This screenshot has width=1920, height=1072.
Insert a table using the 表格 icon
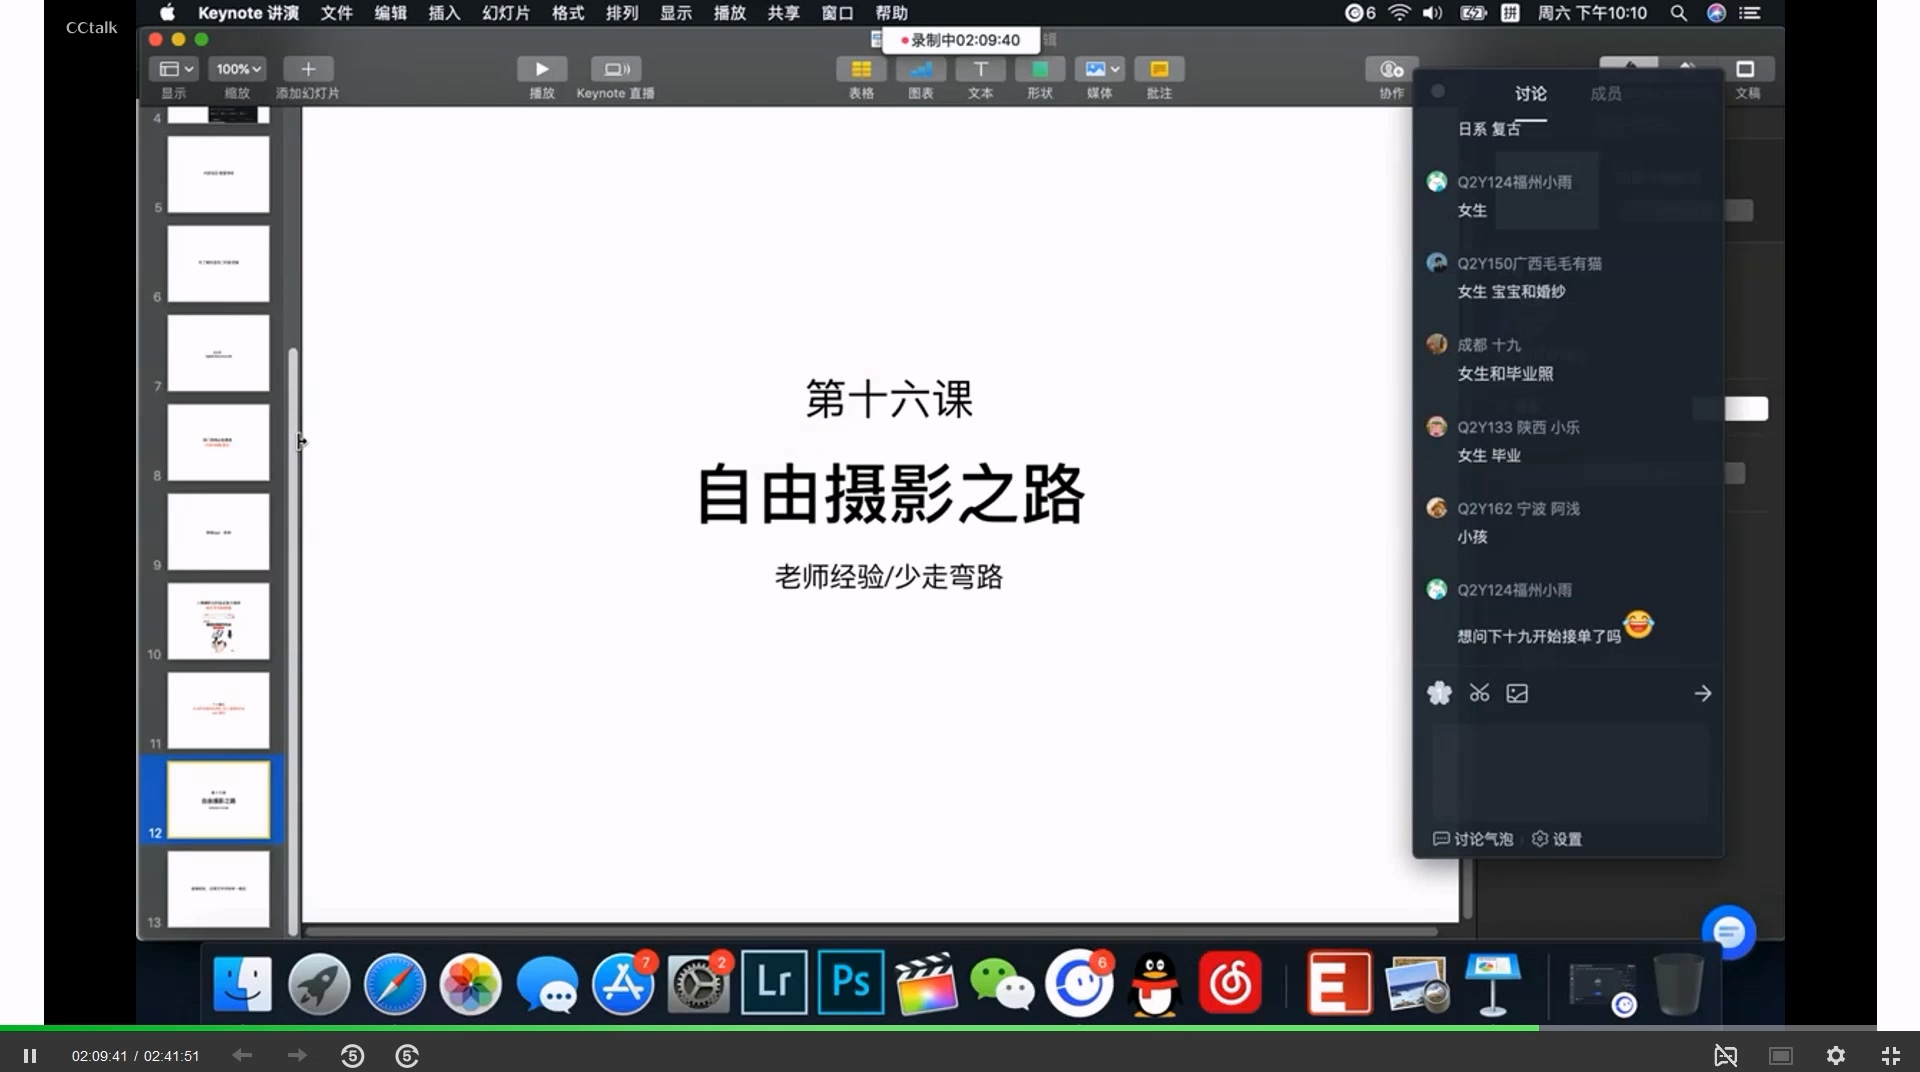tap(861, 69)
